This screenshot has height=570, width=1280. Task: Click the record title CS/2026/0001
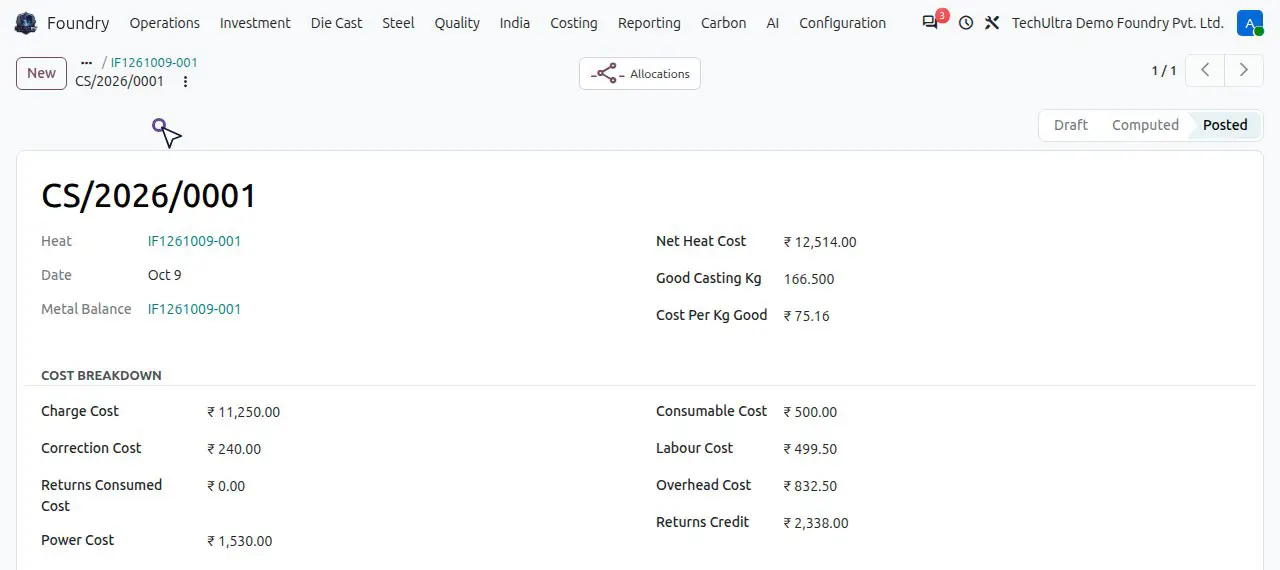149,196
